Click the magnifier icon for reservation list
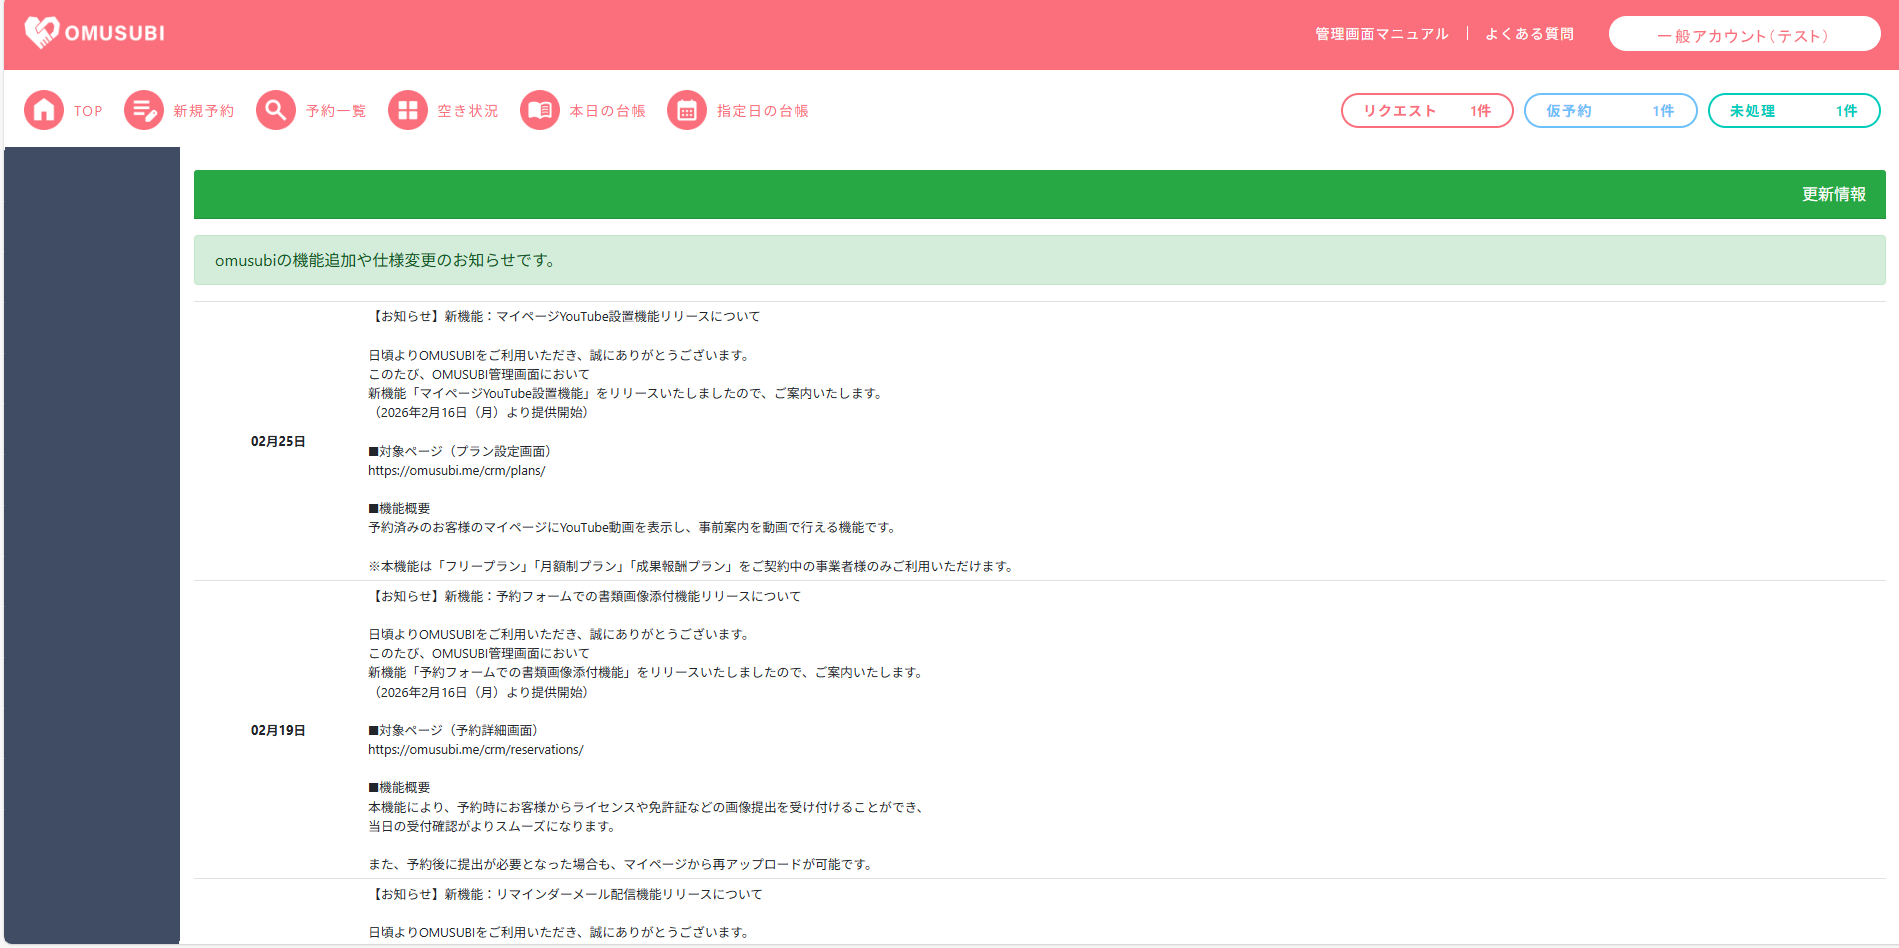 point(276,111)
